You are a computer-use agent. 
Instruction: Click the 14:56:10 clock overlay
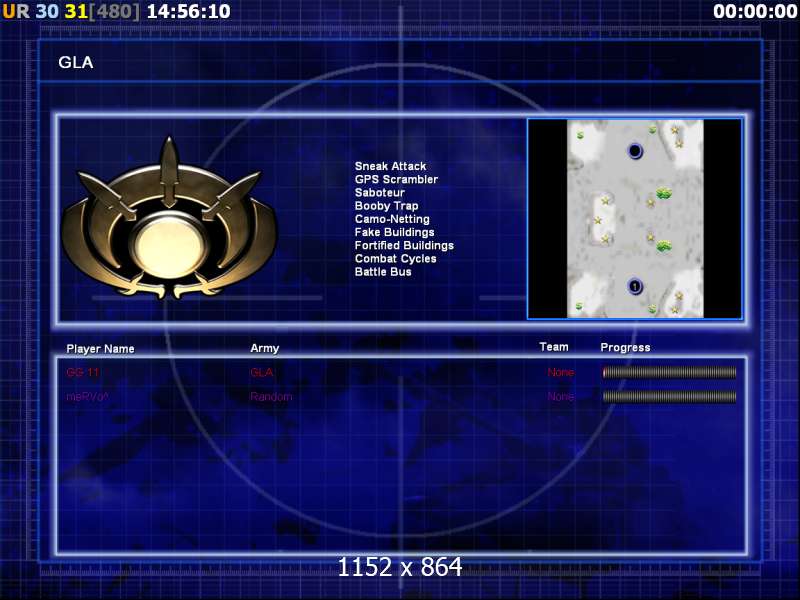tap(188, 11)
